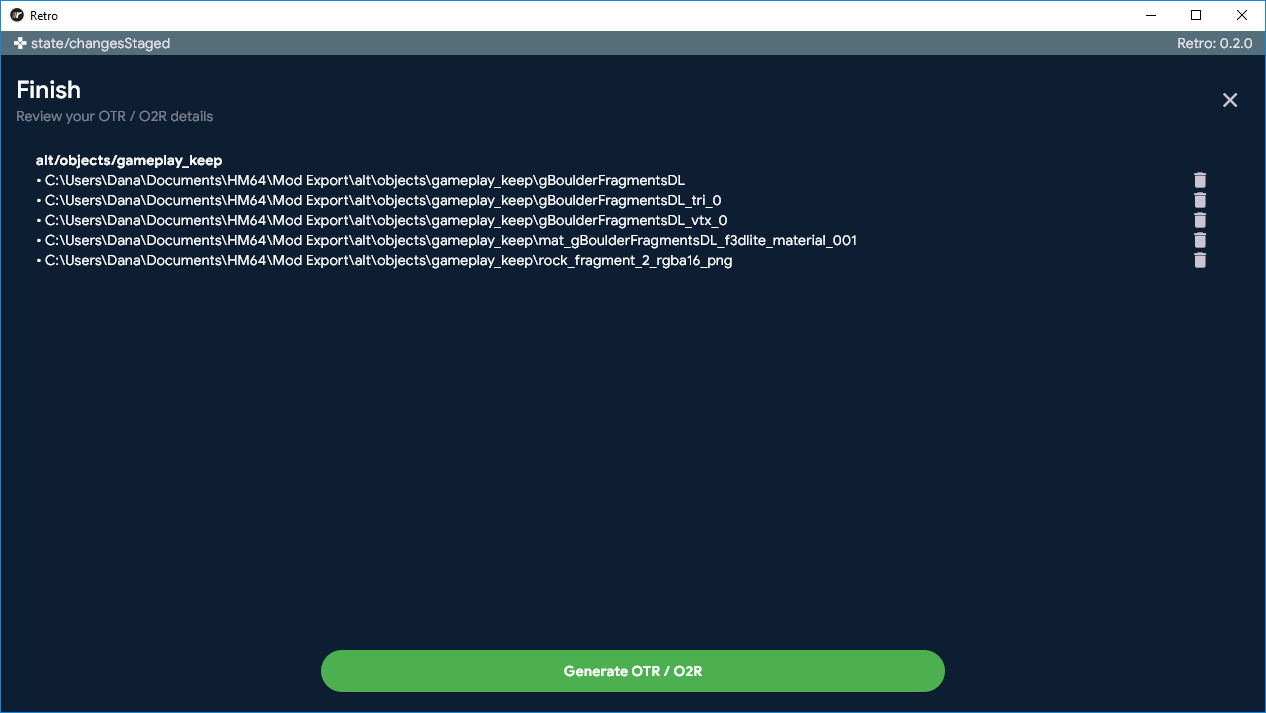This screenshot has height=713, width=1266.
Task: Minimize the Retro window
Action: point(1149,15)
